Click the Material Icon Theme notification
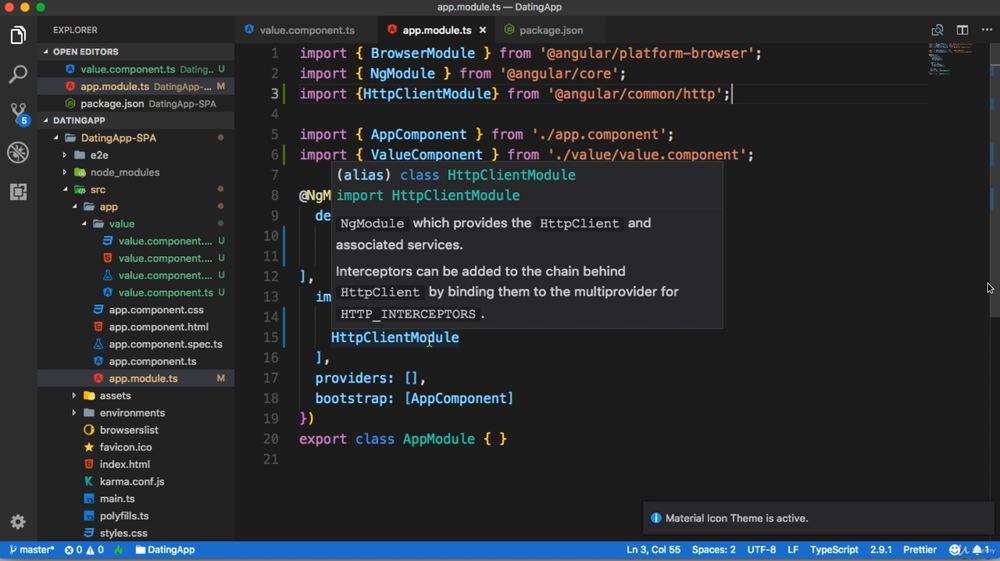The width and height of the screenshot is (1000, 561). point(818,518)
